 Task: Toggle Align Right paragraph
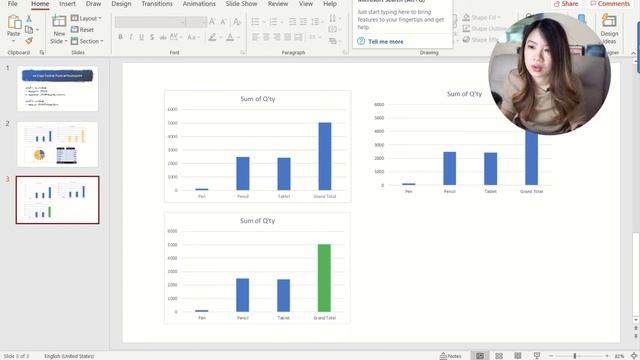277,37
